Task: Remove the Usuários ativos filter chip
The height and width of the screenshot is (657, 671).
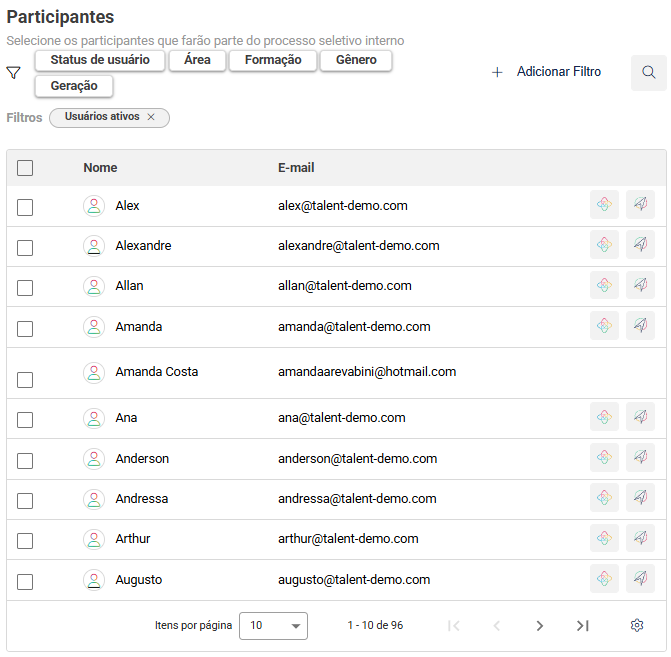Action: tap(151, 117)
